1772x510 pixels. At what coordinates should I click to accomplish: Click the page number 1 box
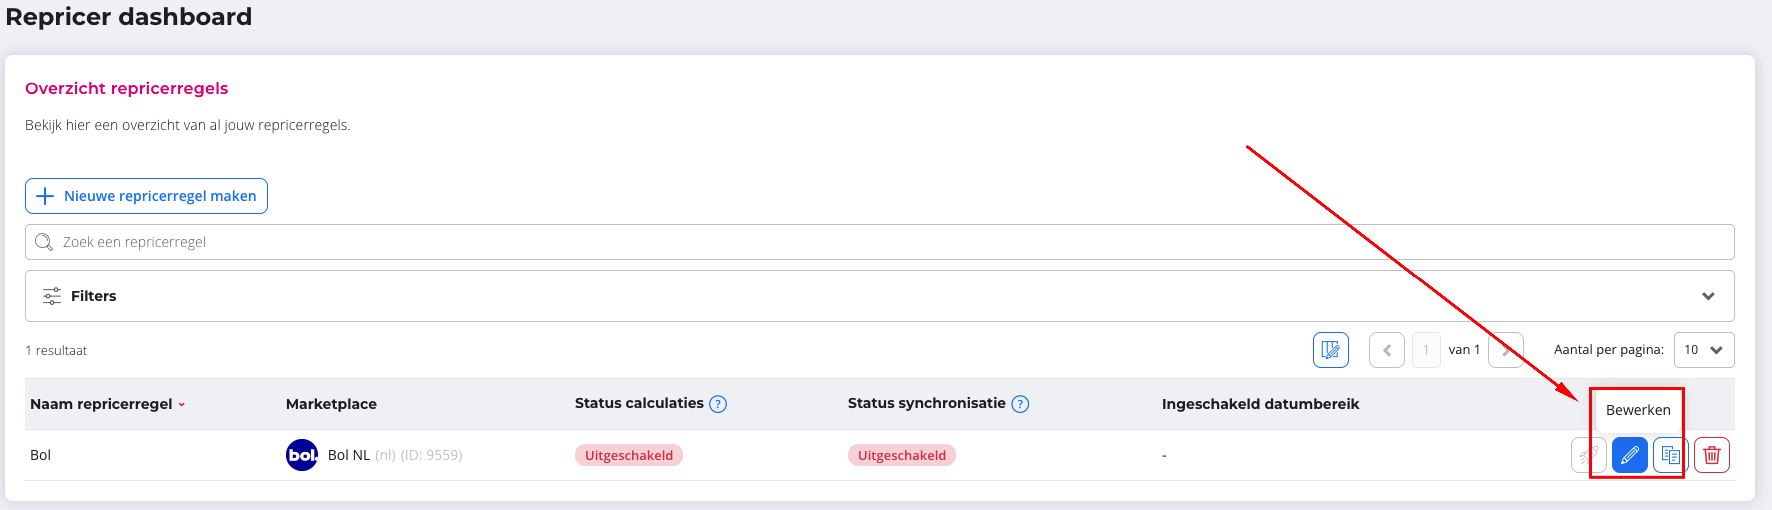click(x=1426, y=350)
